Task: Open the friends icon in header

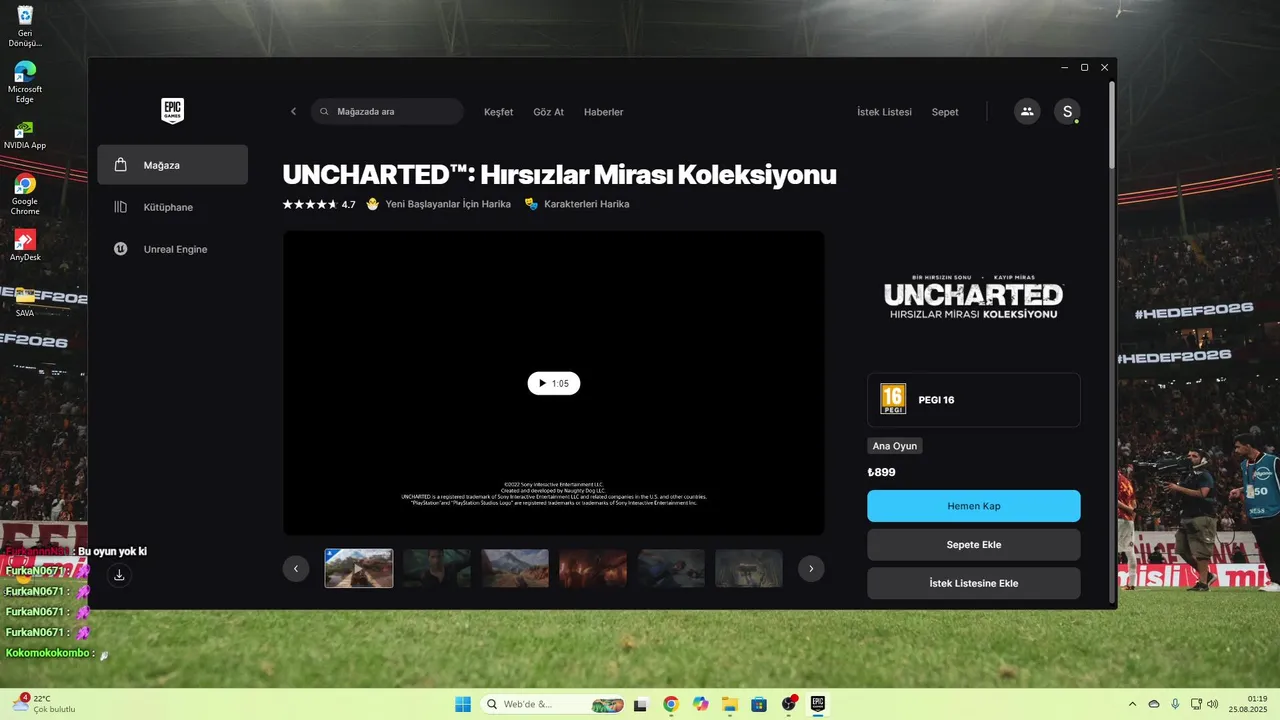Action: [x=1026, y=112]
